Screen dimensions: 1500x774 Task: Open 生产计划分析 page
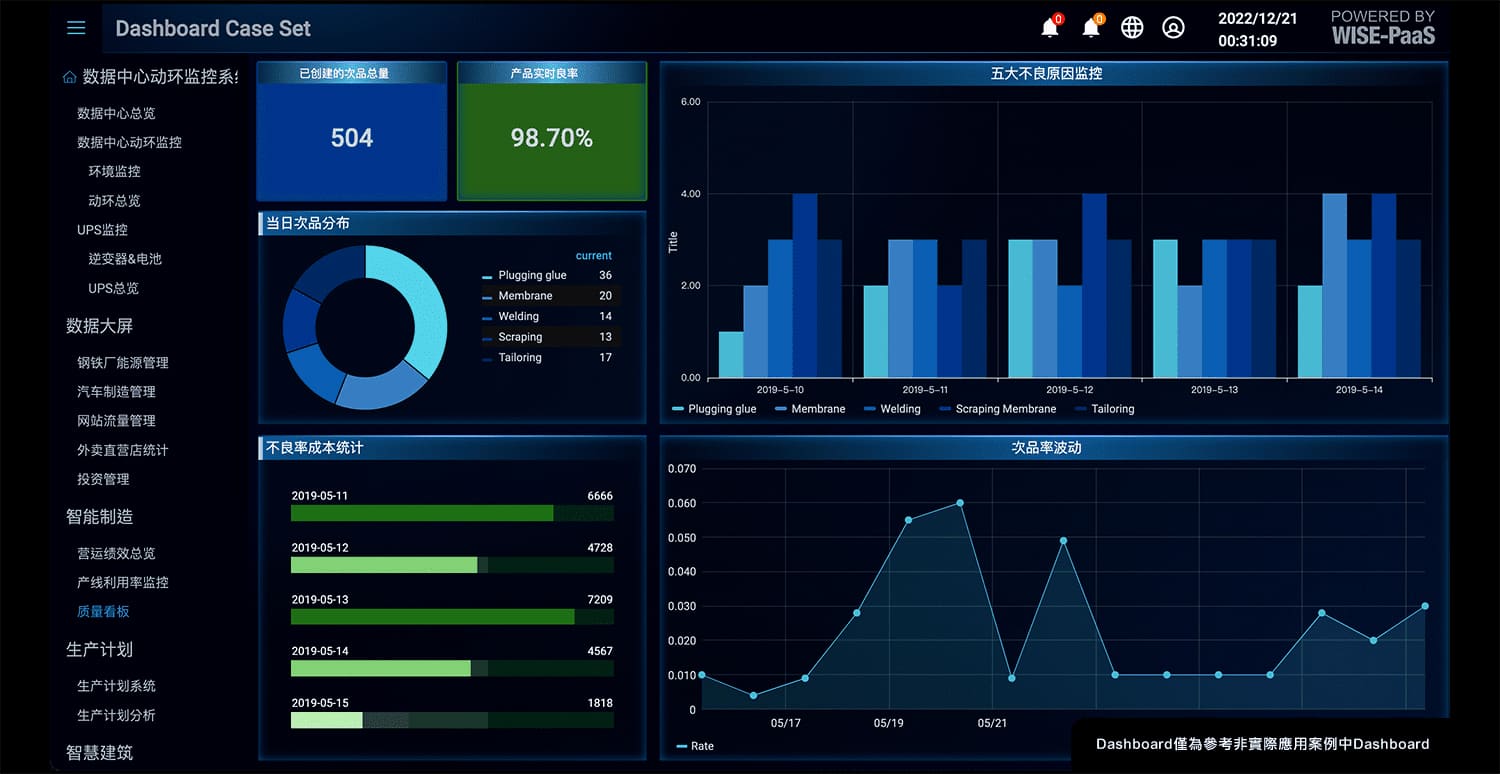click(116, 715)
